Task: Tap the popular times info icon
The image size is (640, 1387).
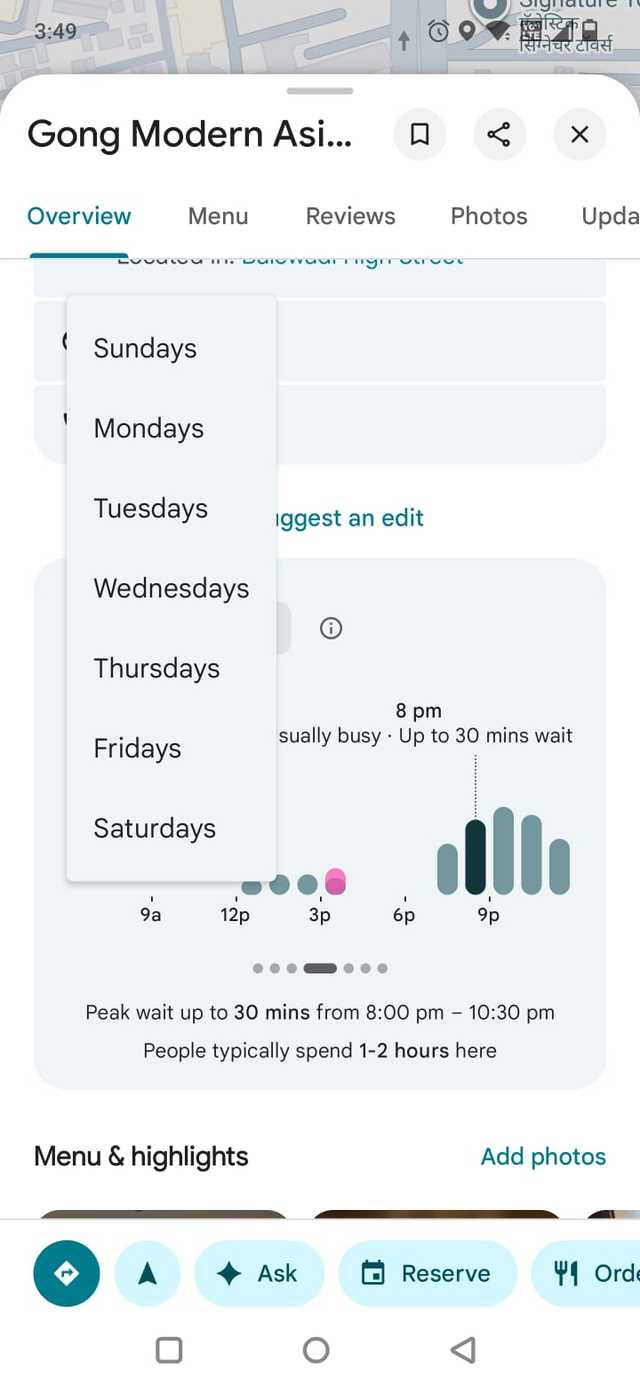Action: tap(331, 628)
